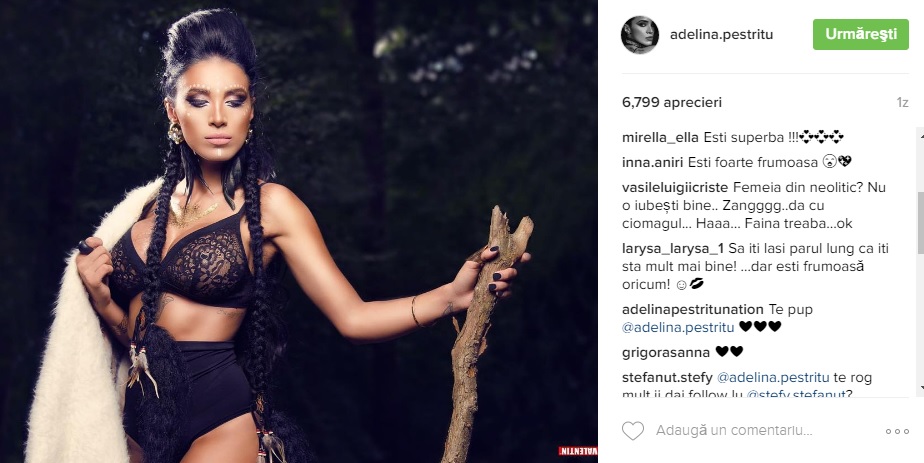Viewport: 924px width, 463px height.
Task: Click the 1z post timestamp
Action: 902,102
